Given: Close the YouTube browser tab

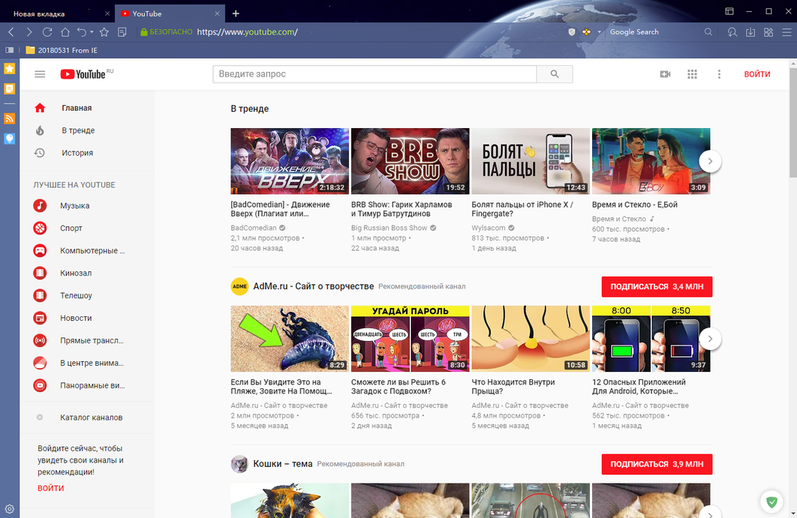Looking at the screenshot, I should pyautogui.click(x=217, y=14).
